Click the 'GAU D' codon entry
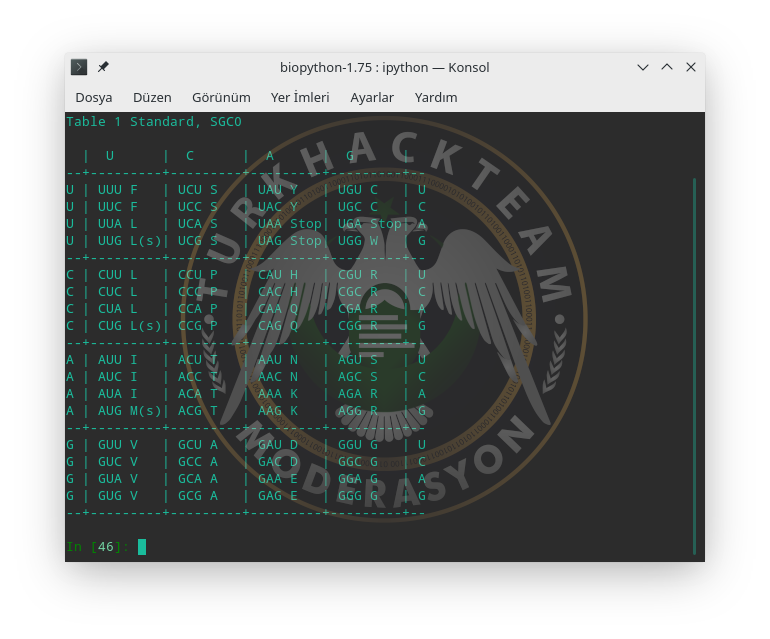Image resolution: width=770 pixels, height=639 pixels. (278, 445)
